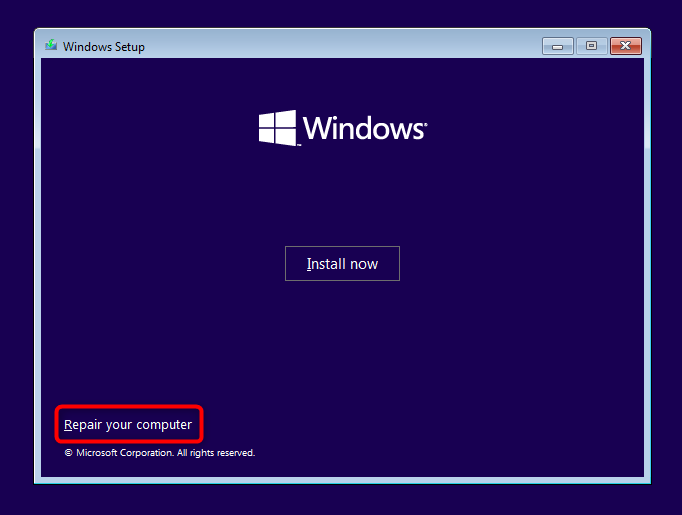Close the Windows Setup window

tap(625, 46)
